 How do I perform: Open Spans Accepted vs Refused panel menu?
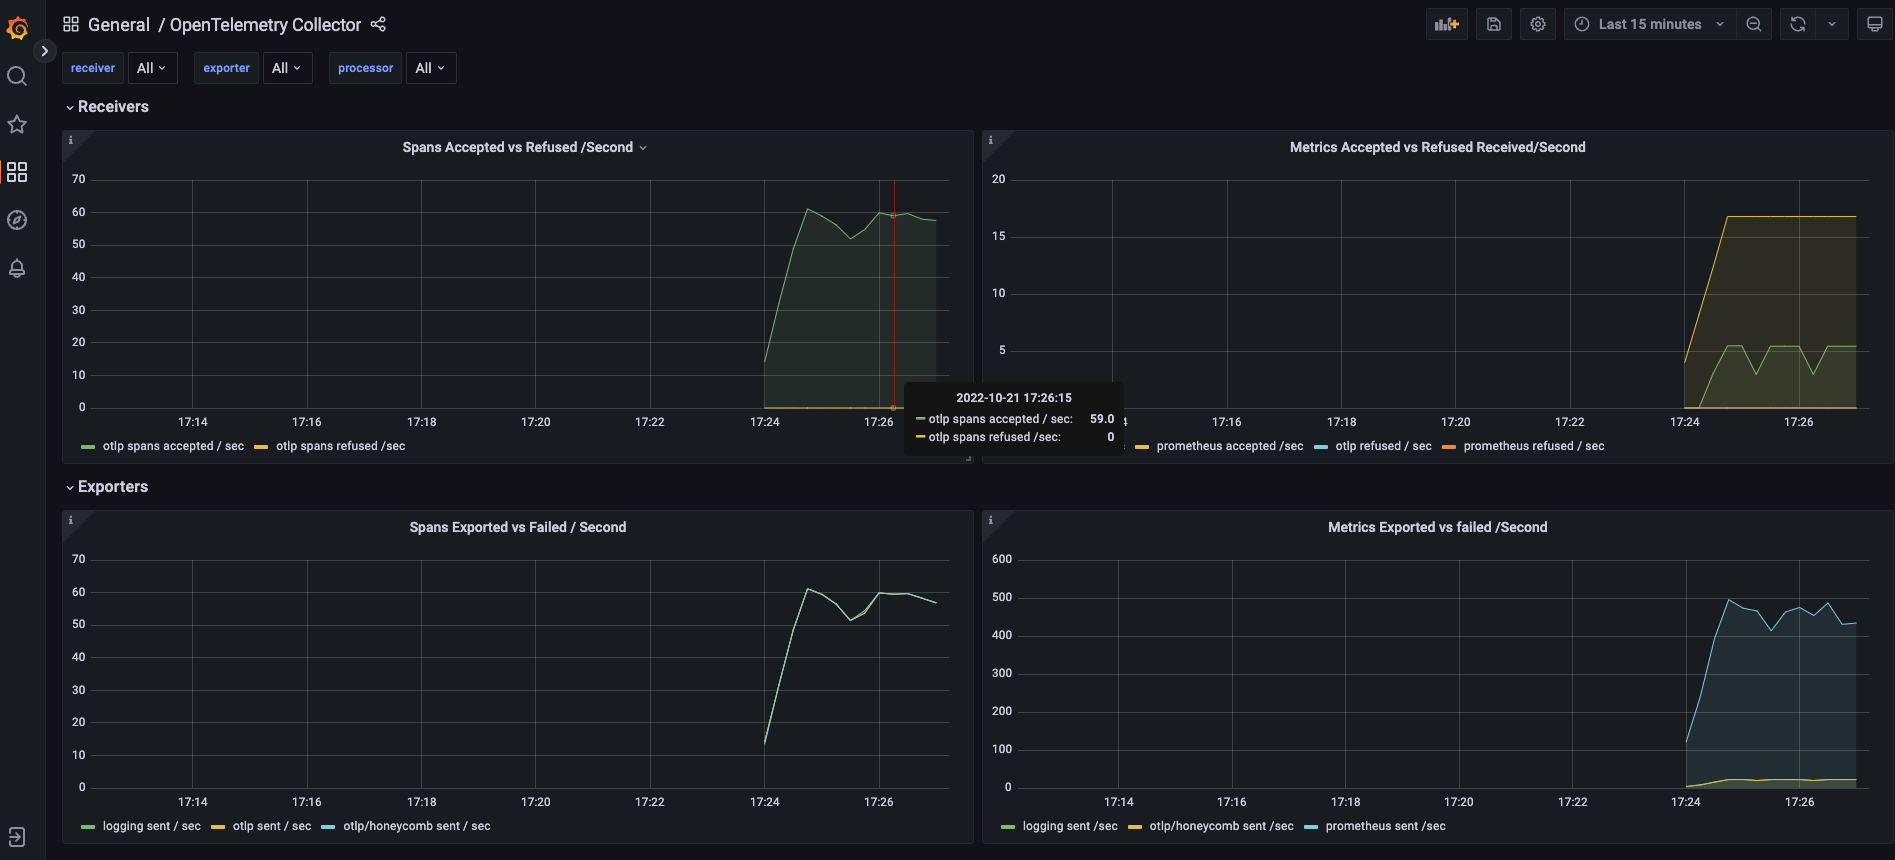pos(642,148)
